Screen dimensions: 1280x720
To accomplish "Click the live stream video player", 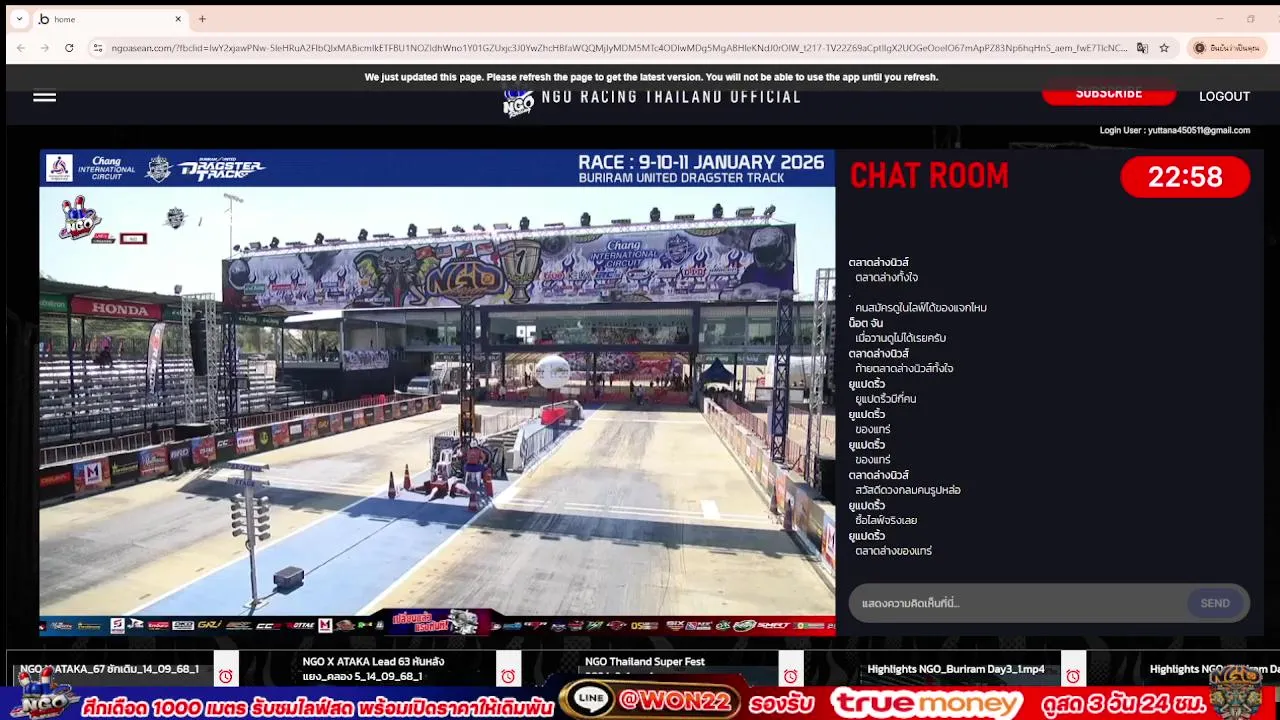I will 437,392.
